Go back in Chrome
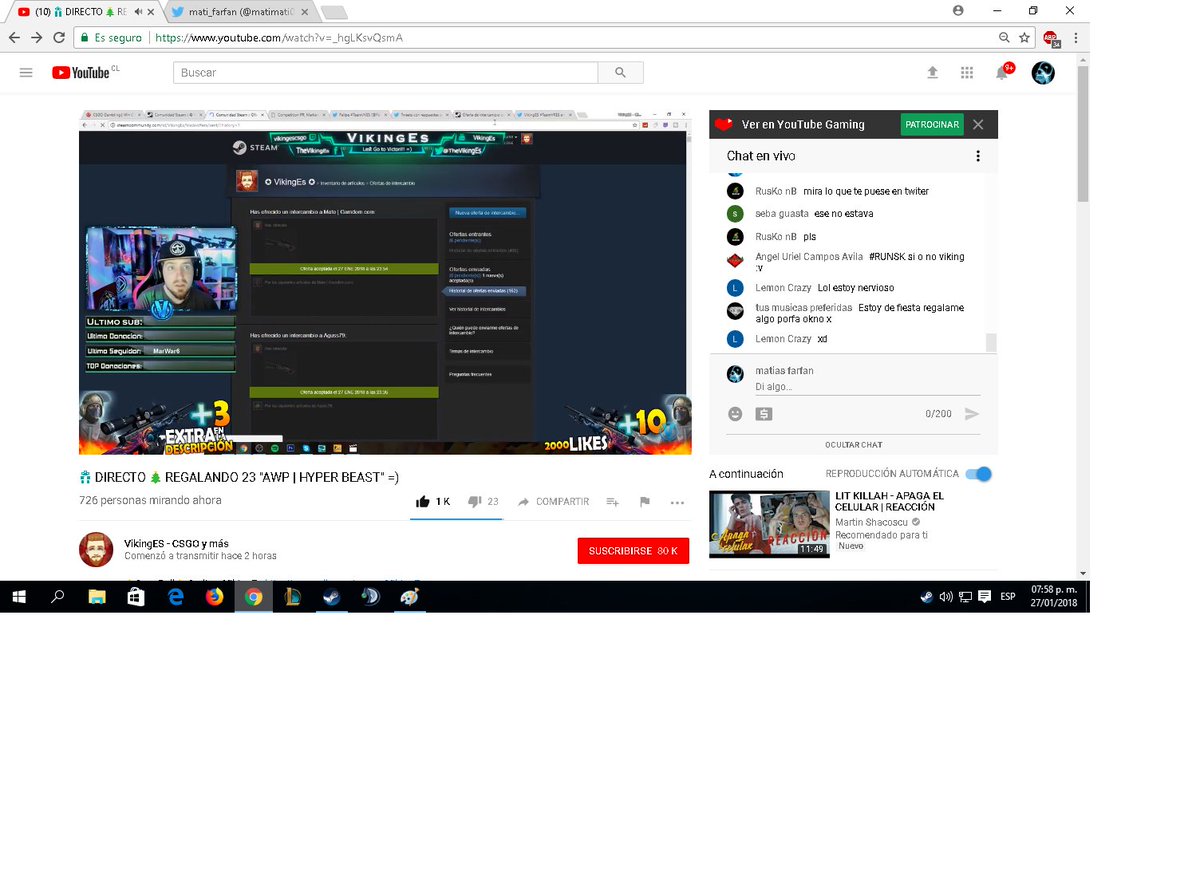1200x895 pixels. [x=14, y=37]
